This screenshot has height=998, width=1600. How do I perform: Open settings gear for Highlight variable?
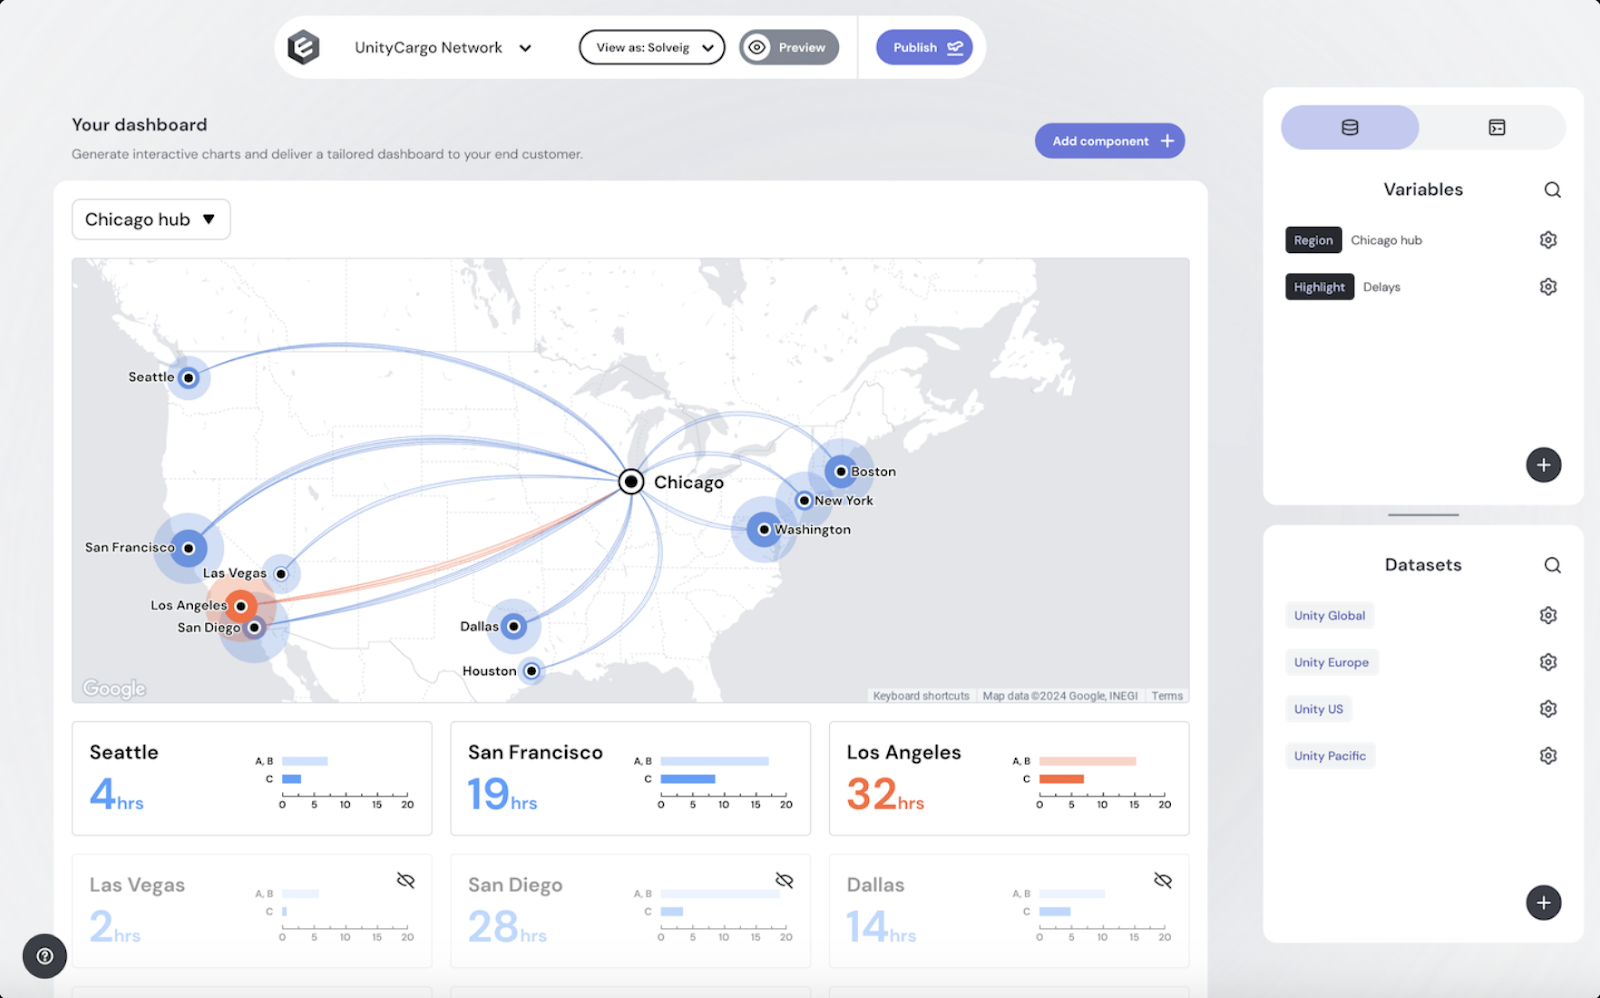click(1548, 287)
